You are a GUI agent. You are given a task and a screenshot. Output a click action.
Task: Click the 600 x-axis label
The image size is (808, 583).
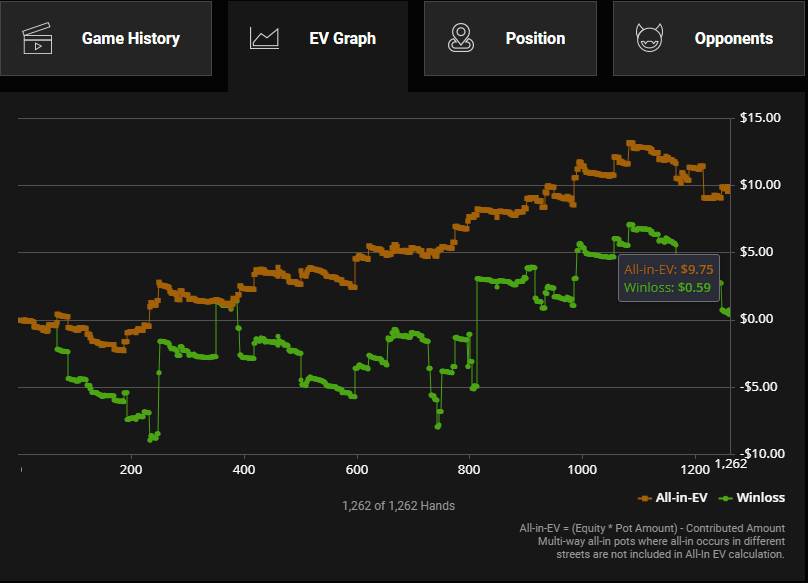pos(357,470)
